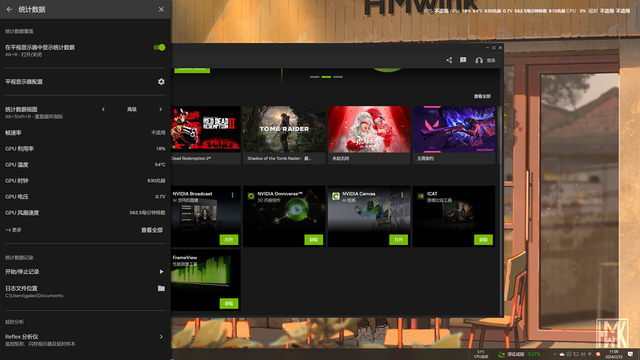Image resolution: width=640 pixels, height=360 pixels.
Task: Switch statistics view to next option
Action: click(x=160, y=109)
